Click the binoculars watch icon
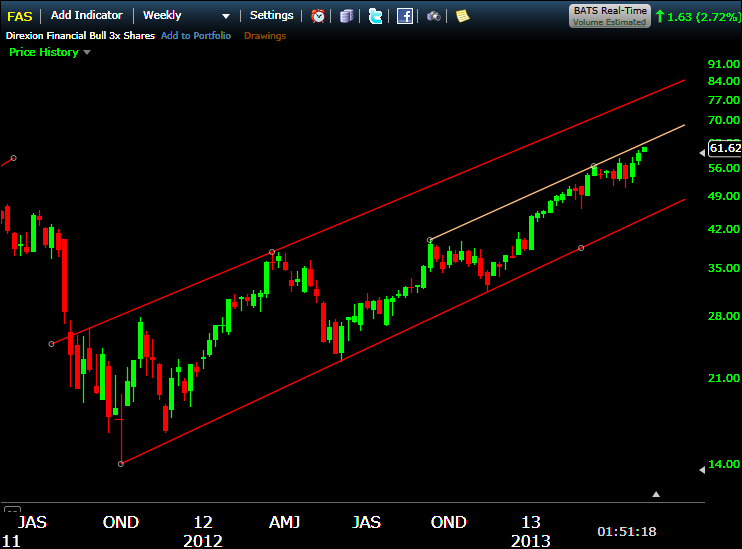This screenshot has height=549, width=742. coord(434,17)
